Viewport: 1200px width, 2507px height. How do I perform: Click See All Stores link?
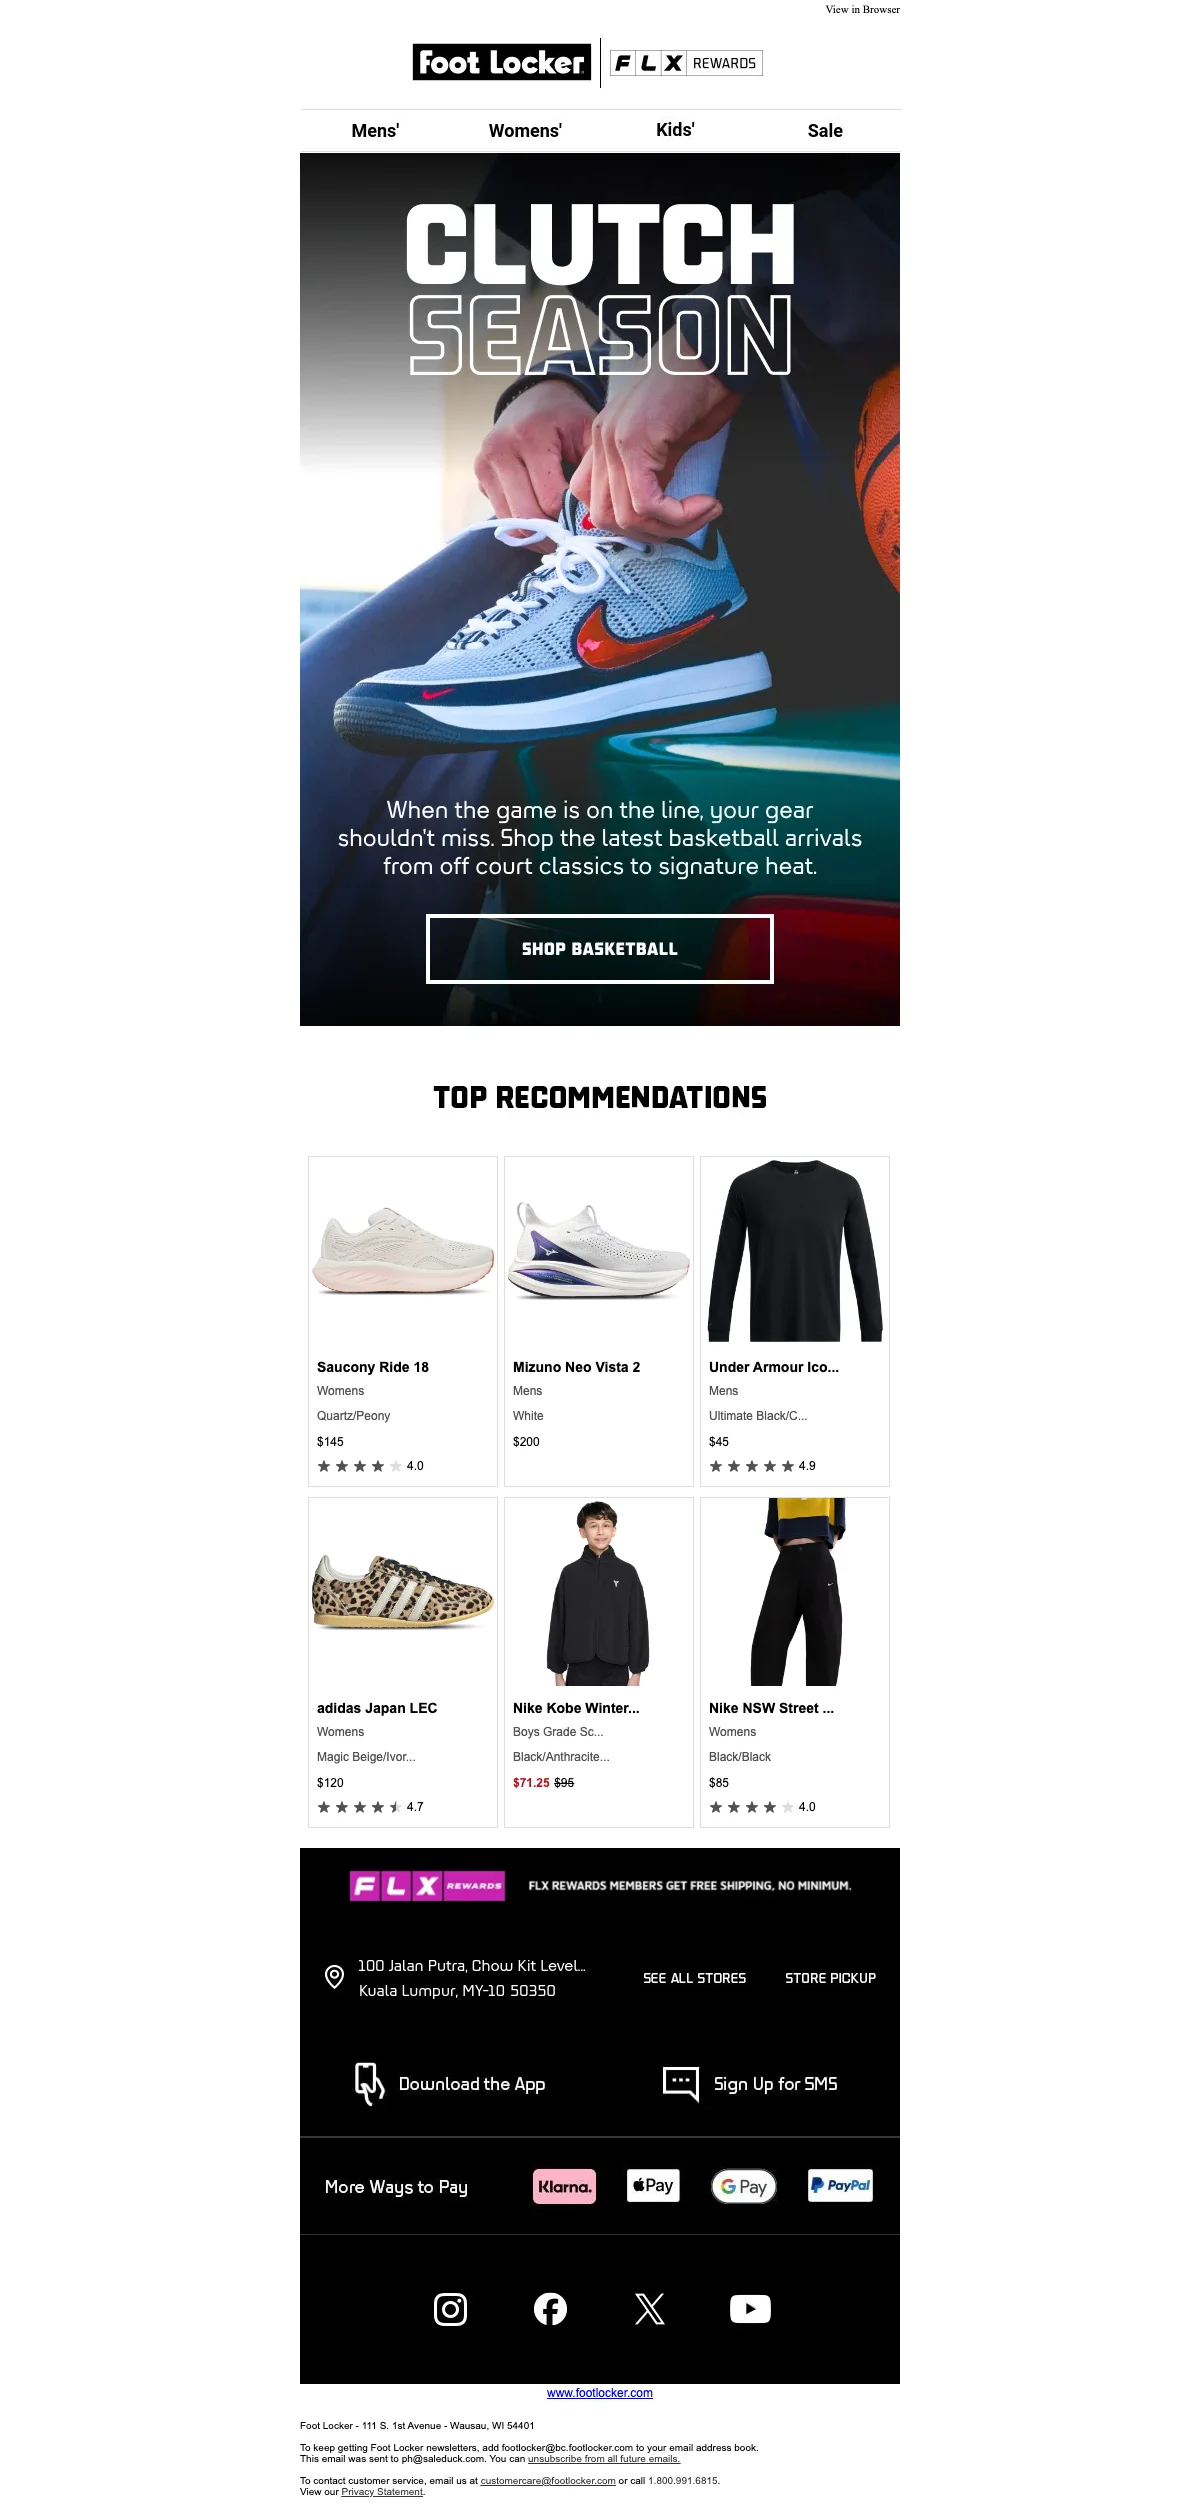pos(695,1978)
